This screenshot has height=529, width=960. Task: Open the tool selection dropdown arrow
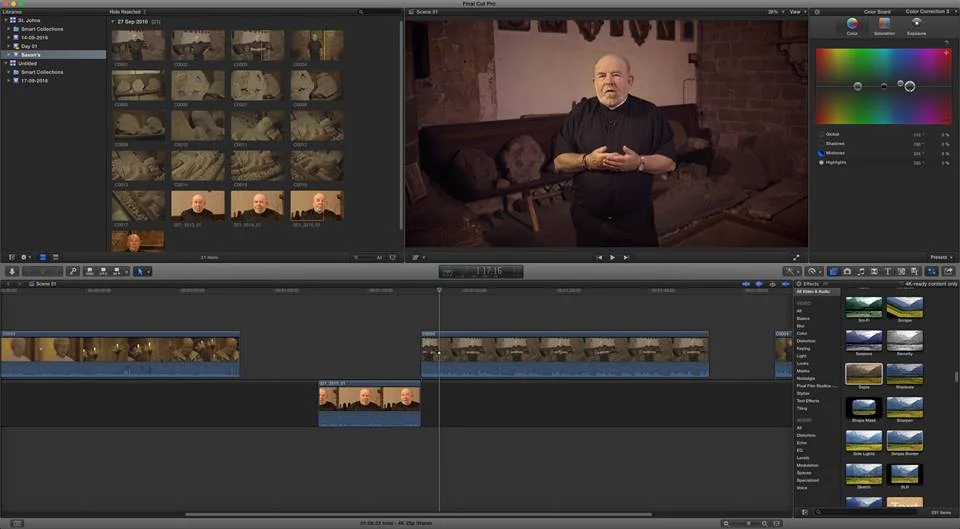point(148,271)
